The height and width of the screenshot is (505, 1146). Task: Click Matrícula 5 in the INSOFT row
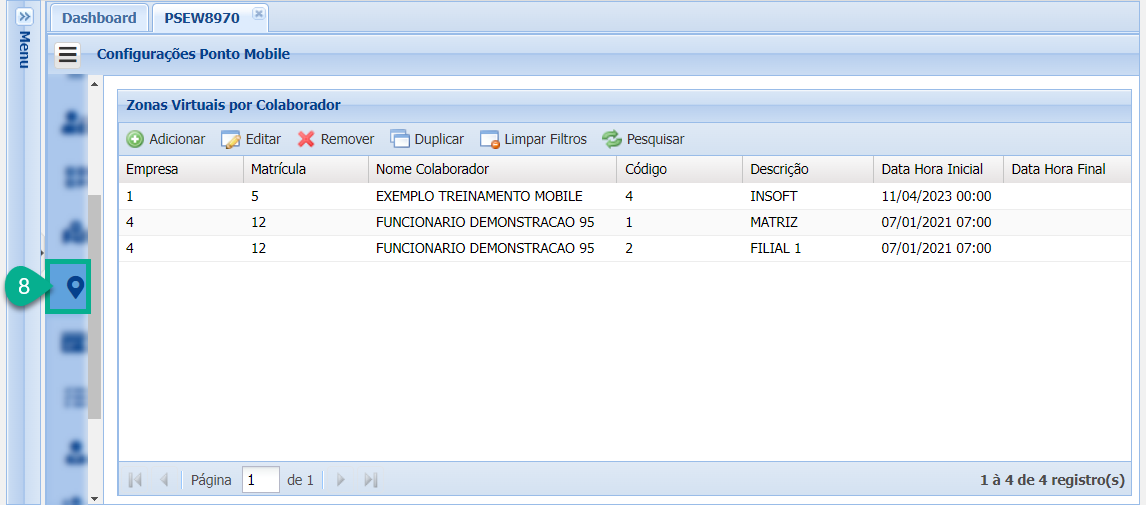click(x=306, y=196)
